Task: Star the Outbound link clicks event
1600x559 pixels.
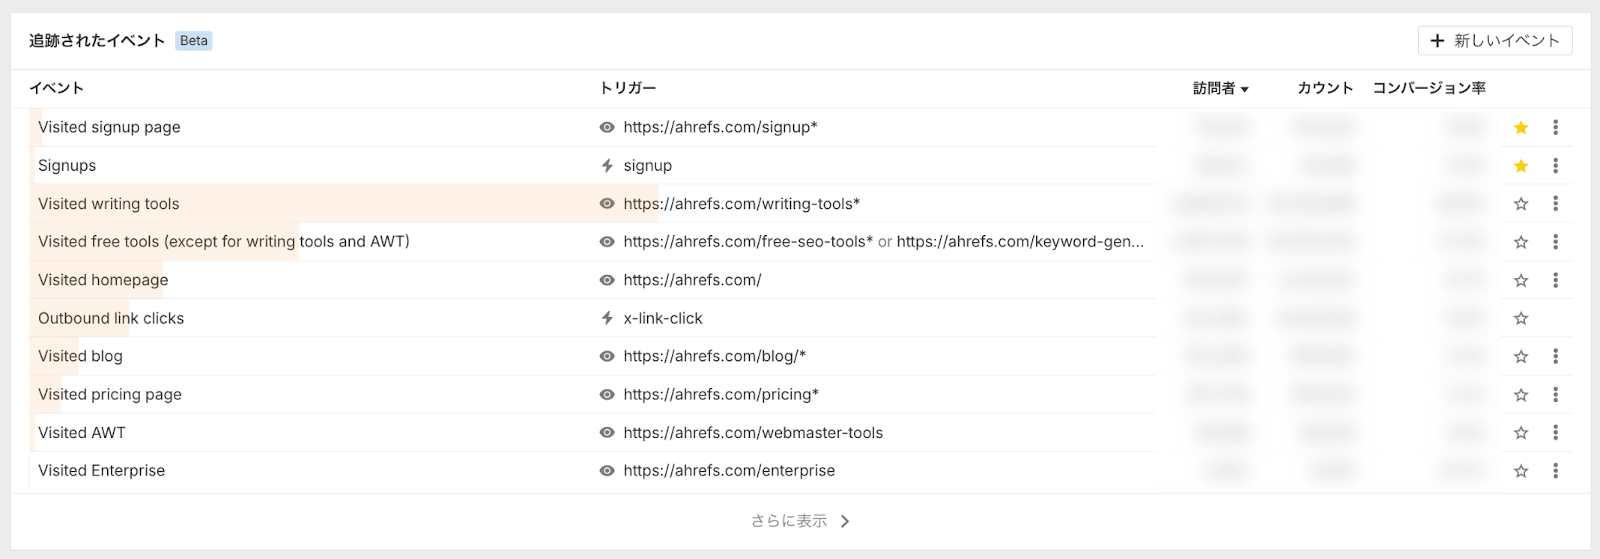Action: point(1521,318)
